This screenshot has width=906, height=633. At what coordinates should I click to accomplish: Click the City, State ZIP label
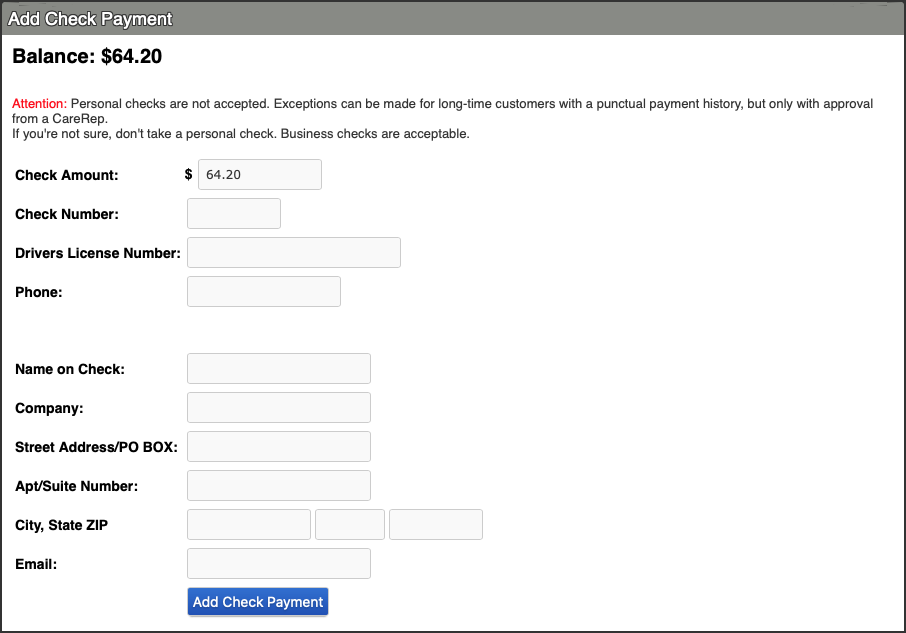(x=61, y=525)
